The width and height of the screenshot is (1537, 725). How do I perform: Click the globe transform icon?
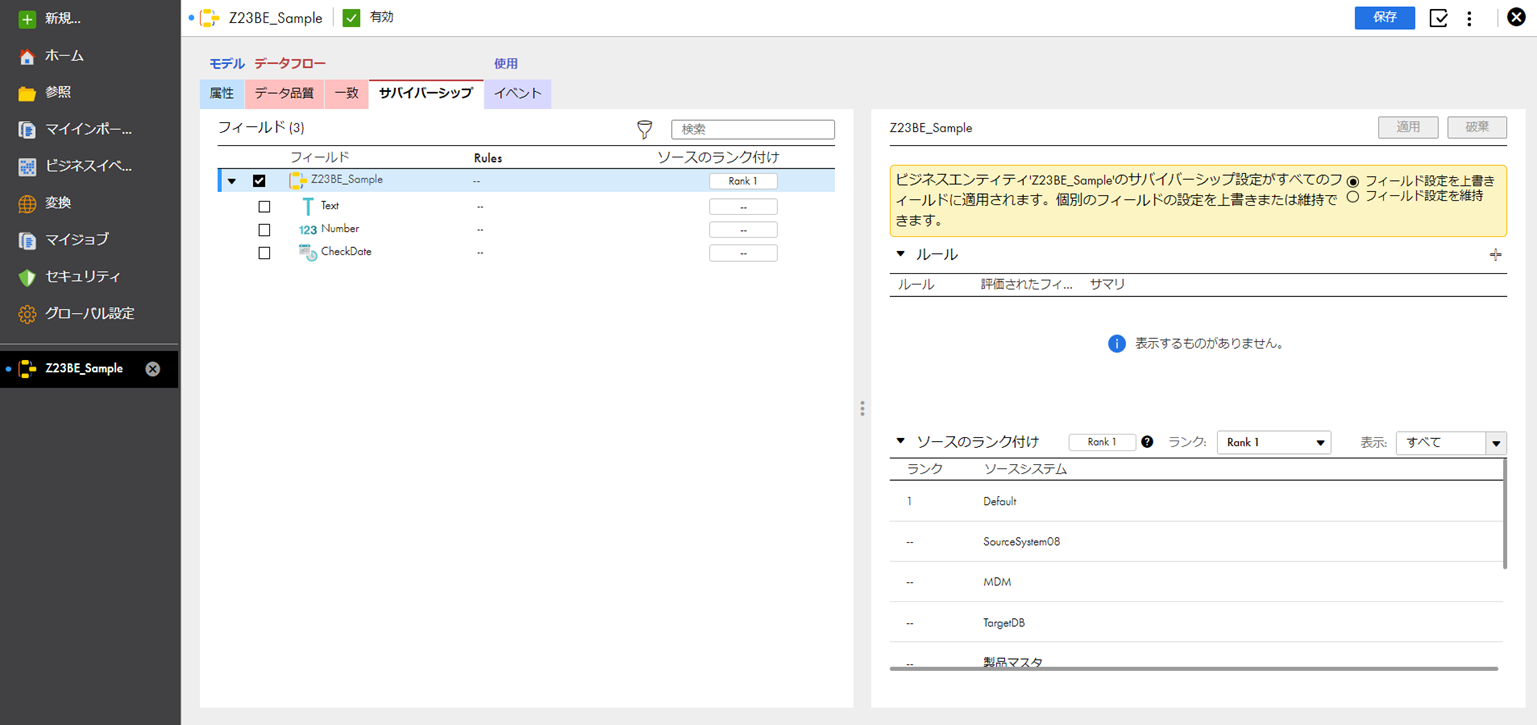tap(27, 203)
